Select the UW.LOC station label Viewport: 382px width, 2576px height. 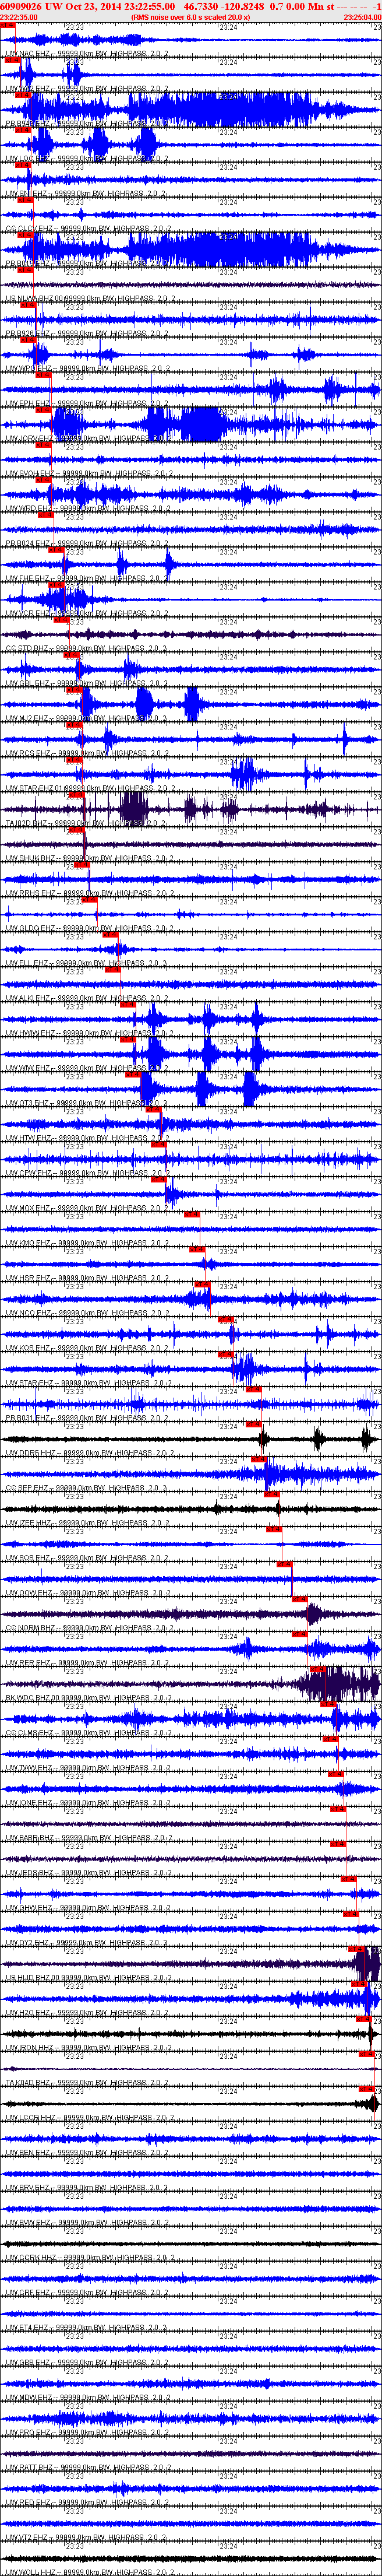(x=87, y=158)
